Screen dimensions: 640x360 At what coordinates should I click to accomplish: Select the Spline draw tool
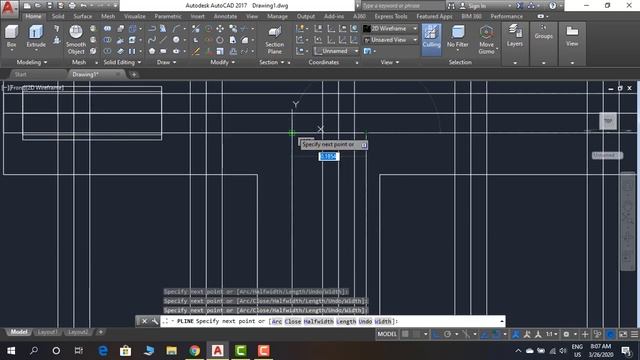pyautogui.click(x=152, y=40)
